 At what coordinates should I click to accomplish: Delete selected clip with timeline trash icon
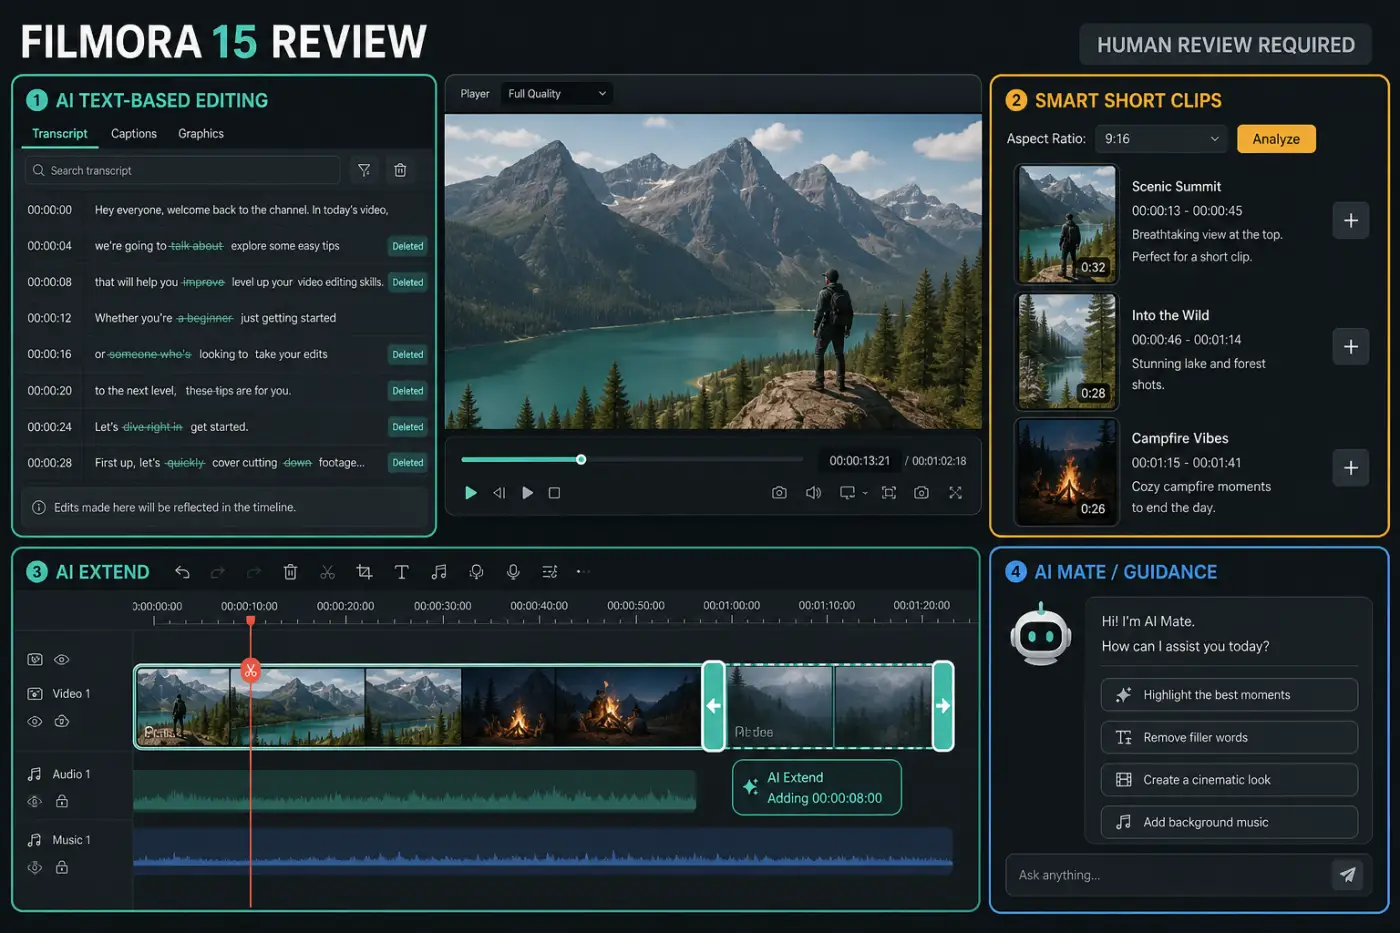coord(290,572)
